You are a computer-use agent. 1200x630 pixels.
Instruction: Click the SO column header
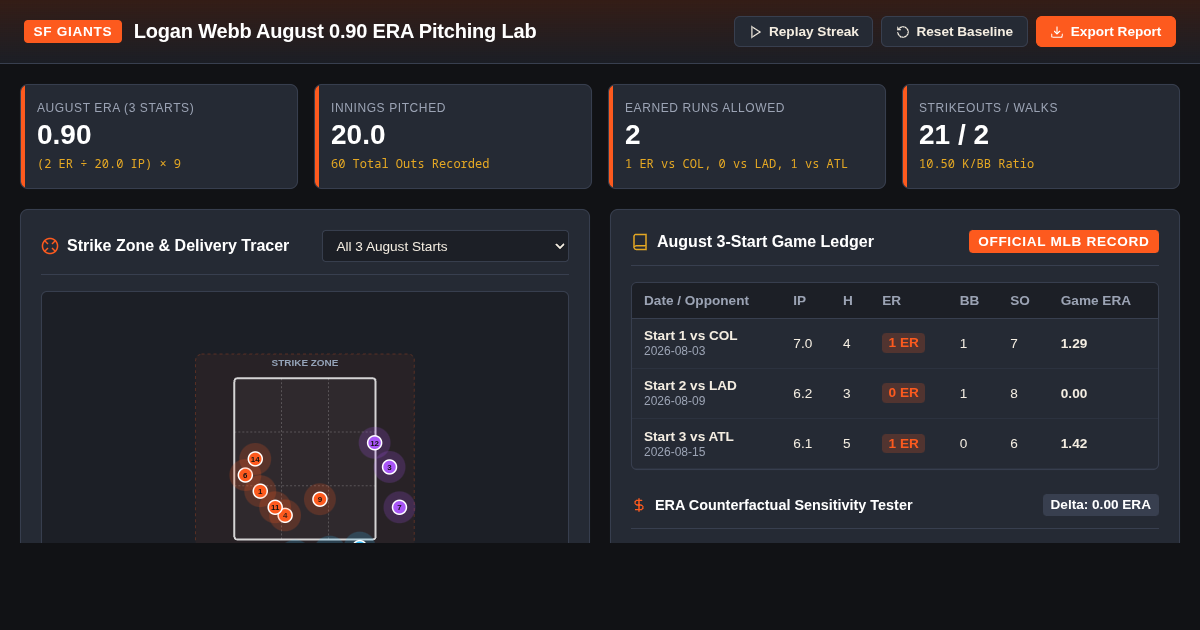[x=1020, y=301]
